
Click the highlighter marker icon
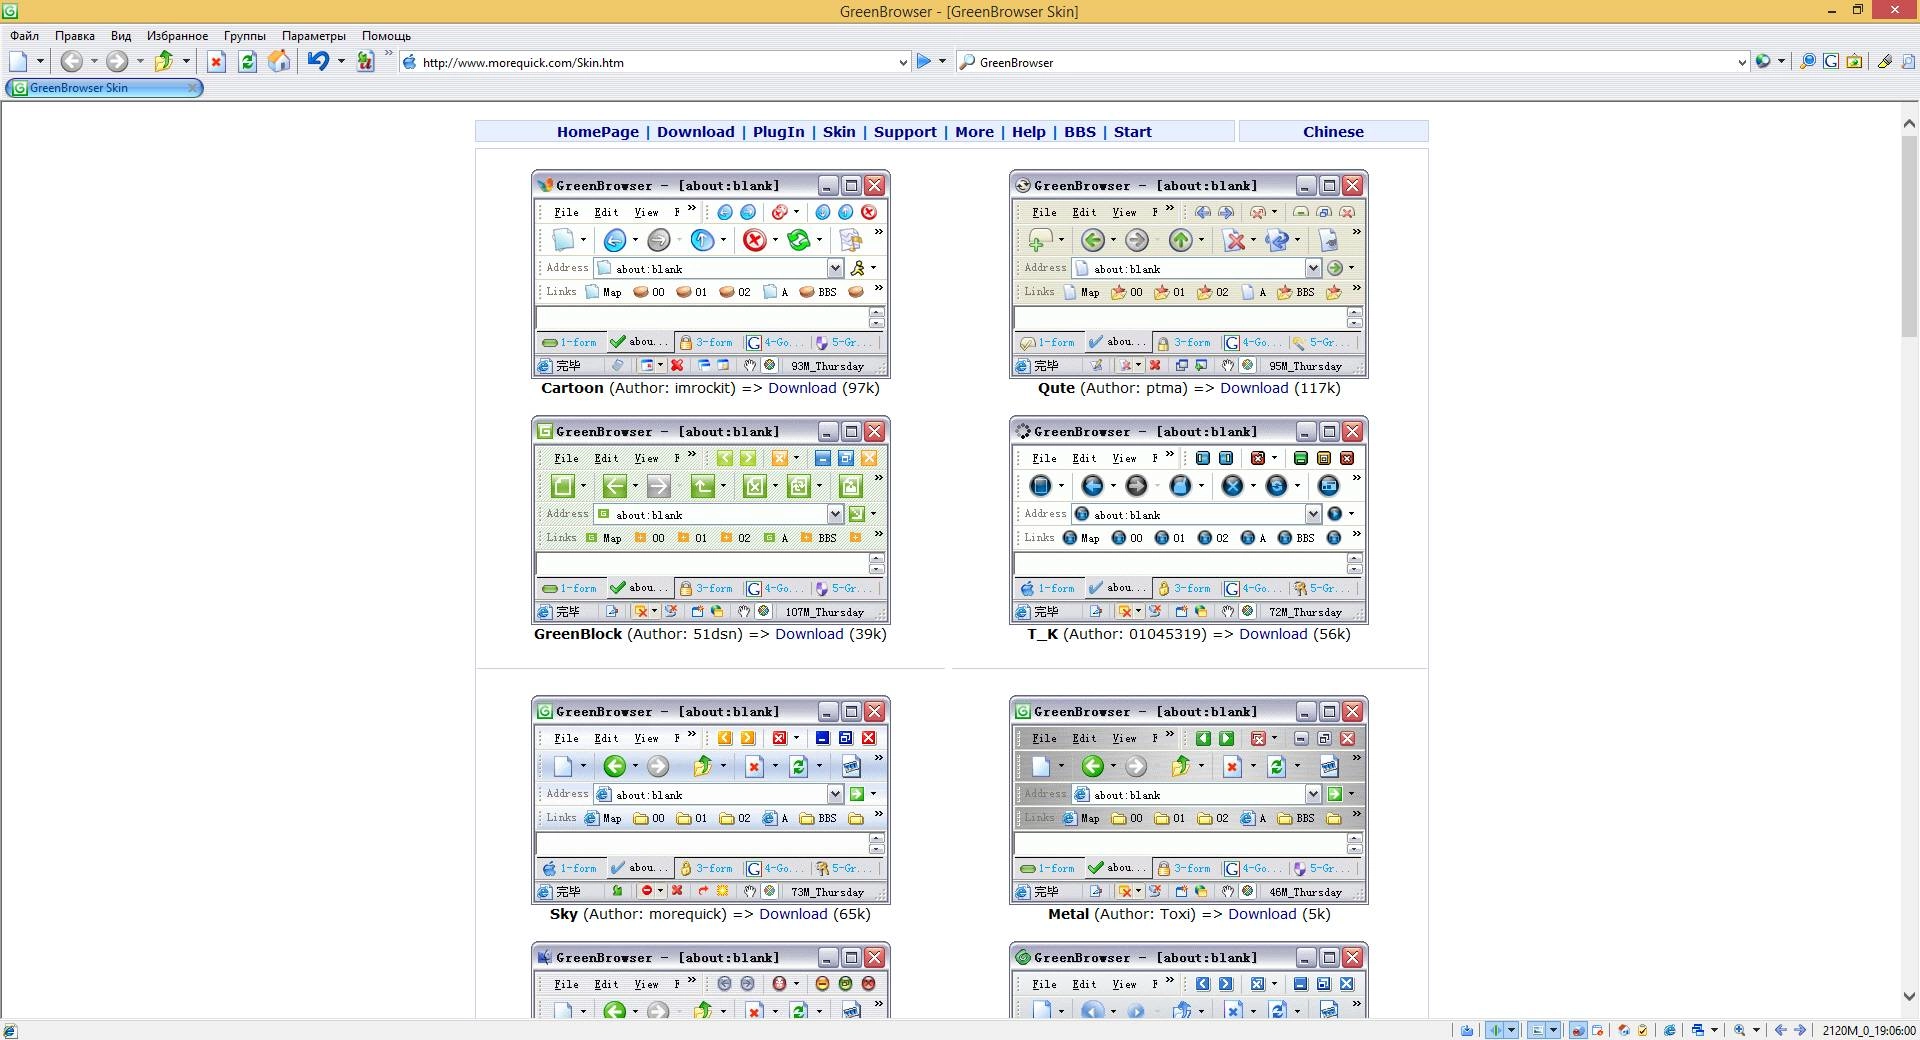(1885, 62)
